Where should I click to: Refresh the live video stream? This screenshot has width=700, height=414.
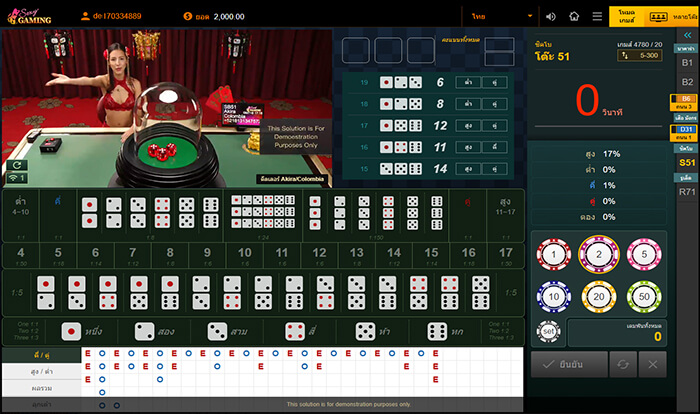tap(17, 165)
